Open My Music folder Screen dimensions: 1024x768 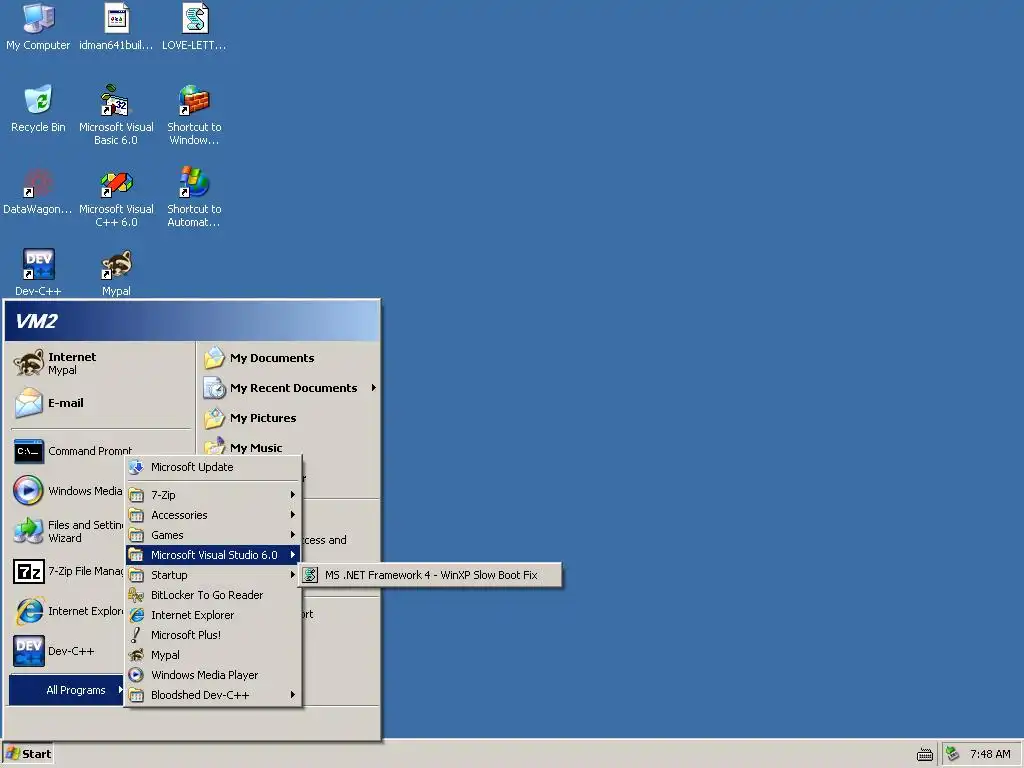289,447
